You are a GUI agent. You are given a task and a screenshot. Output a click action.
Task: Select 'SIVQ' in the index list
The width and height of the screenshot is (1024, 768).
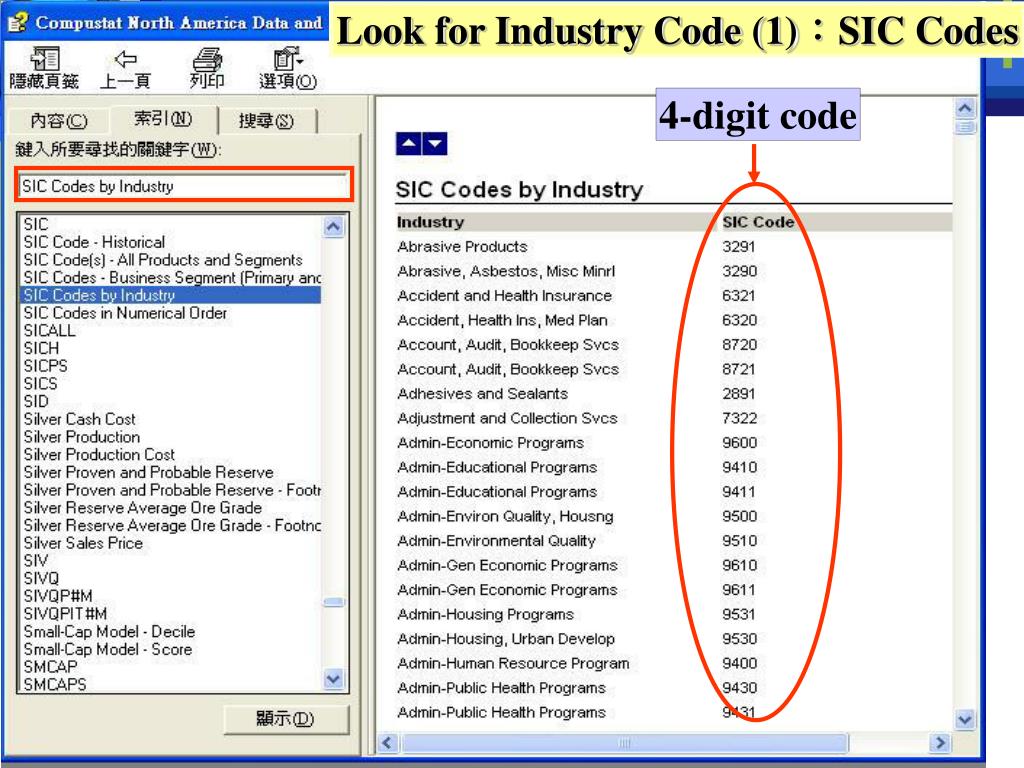[x=41, y=578]
